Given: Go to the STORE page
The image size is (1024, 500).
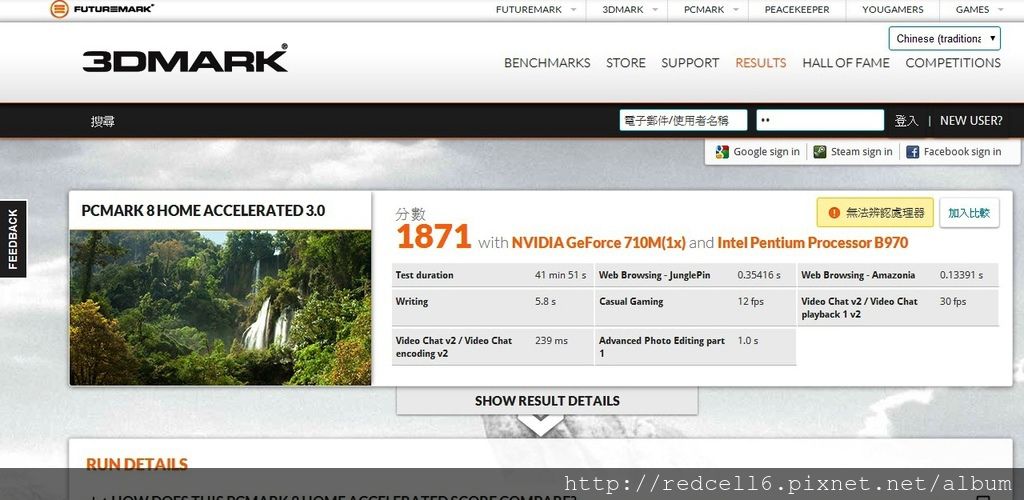Looking at the screenshot, I should point(626,63).
